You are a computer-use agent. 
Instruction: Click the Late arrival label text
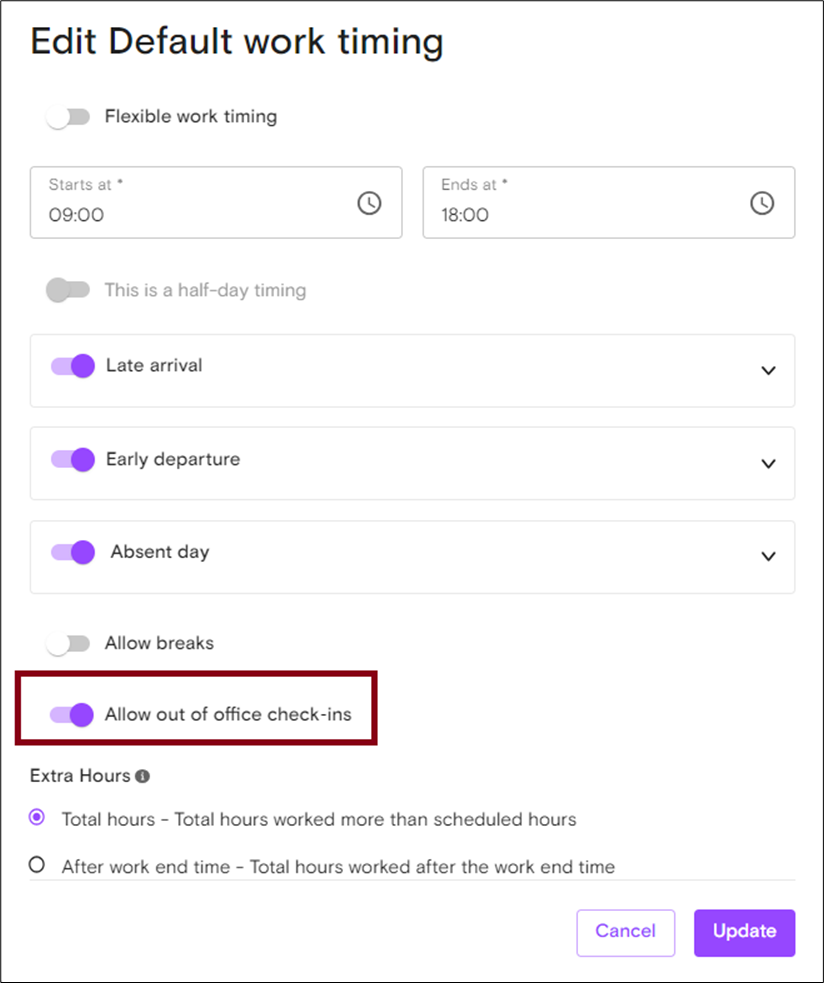point(154,365)
